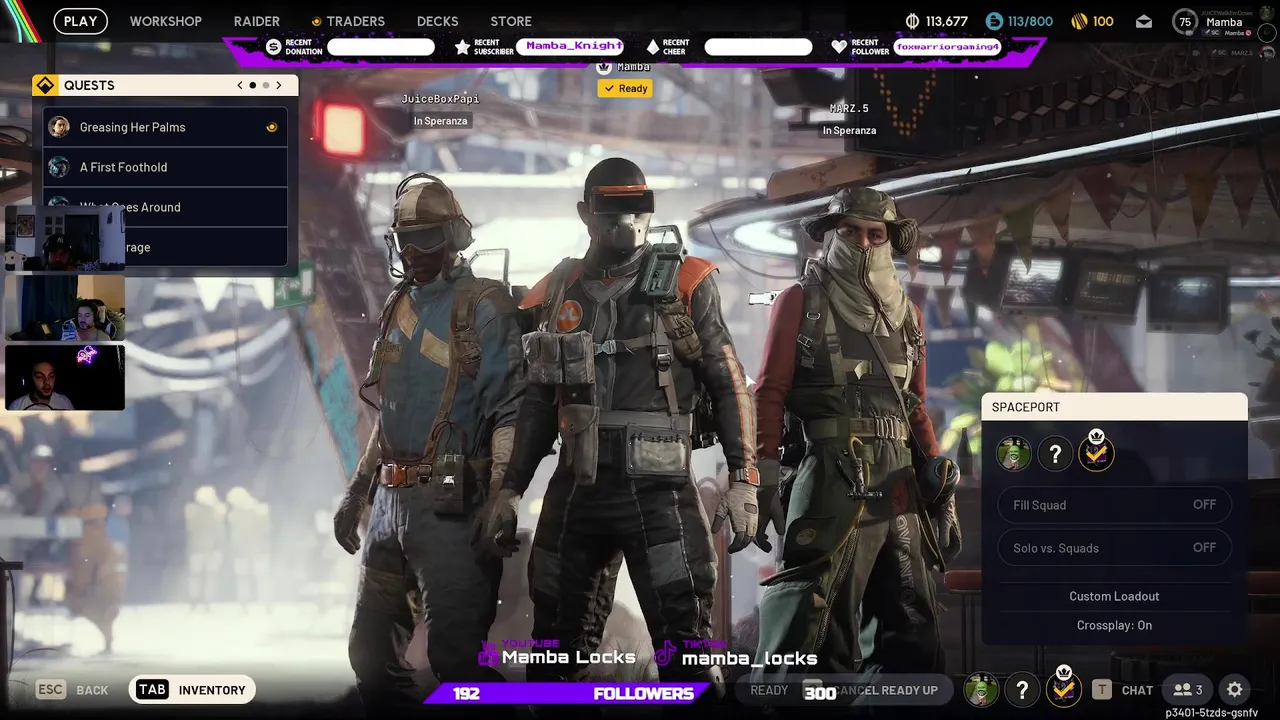Image resolution: width=1280 pixels, height=720 pixels.
Task: Click the SPACEPORT map header
Action: click(x=1115, y=407)
